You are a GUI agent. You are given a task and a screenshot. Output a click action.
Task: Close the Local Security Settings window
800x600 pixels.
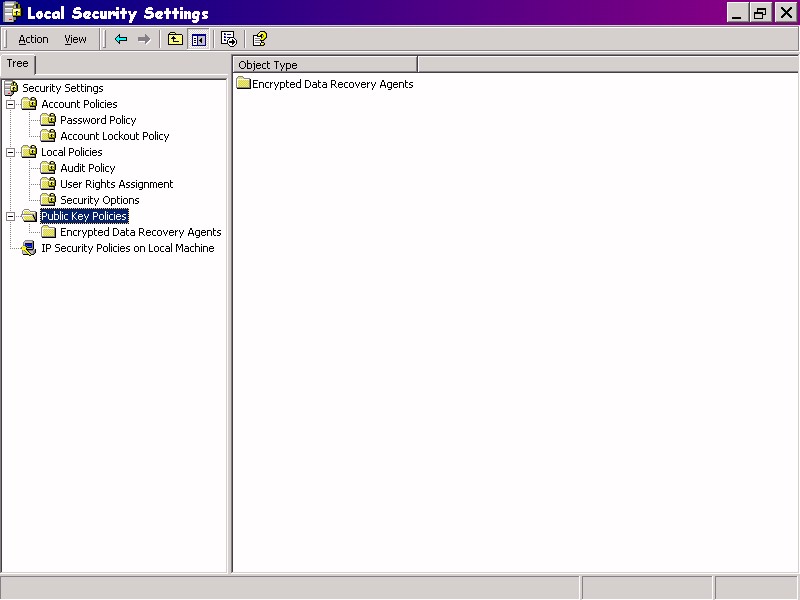point(786,13)
